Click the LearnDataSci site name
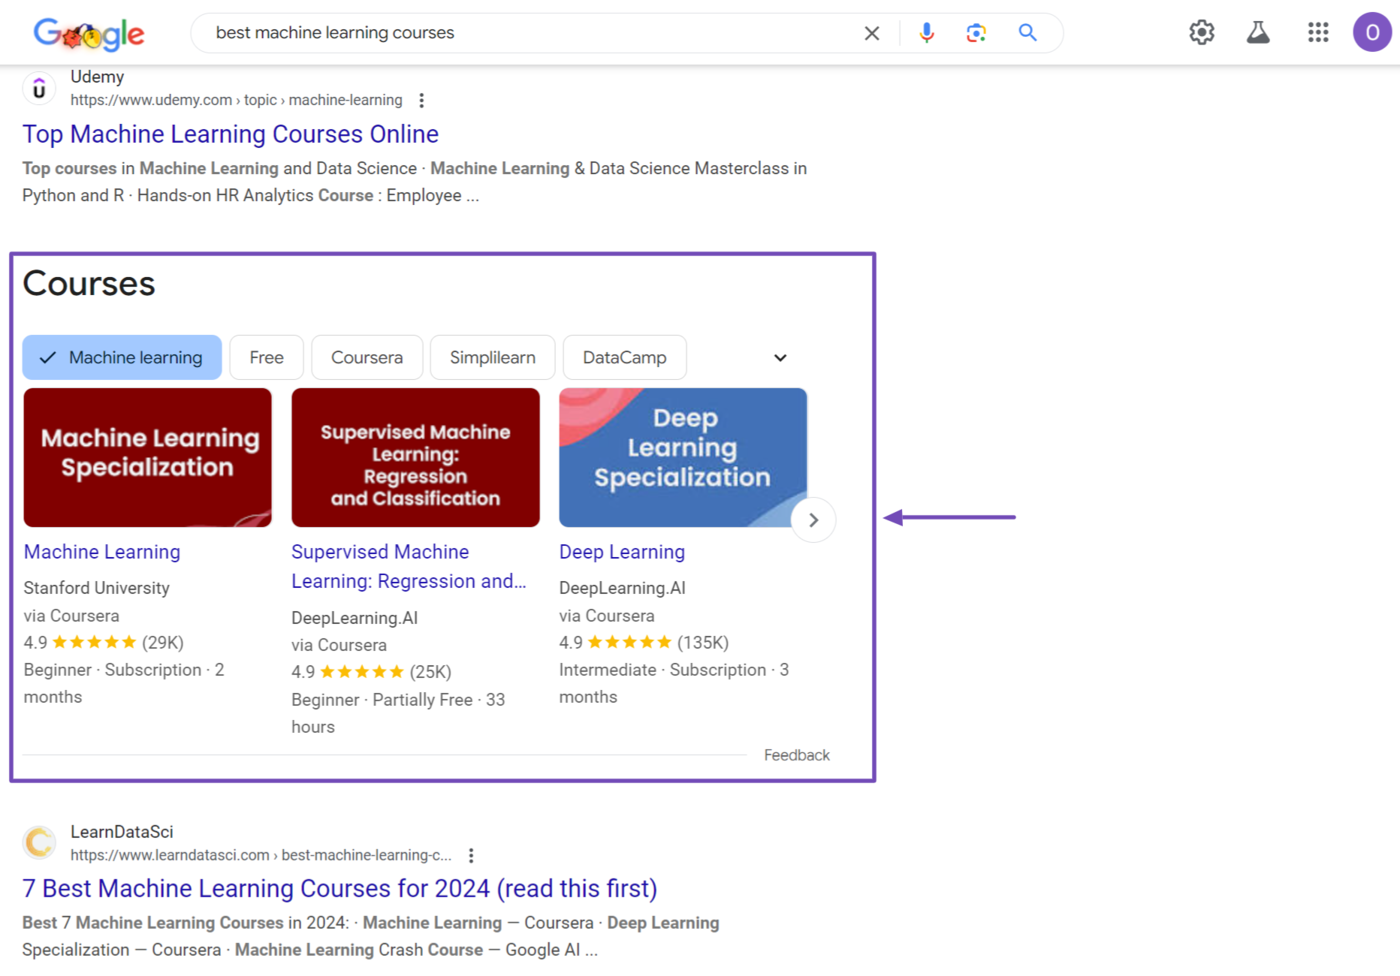This screenshot has height=976, width=1400. click(x=122, y=832)
